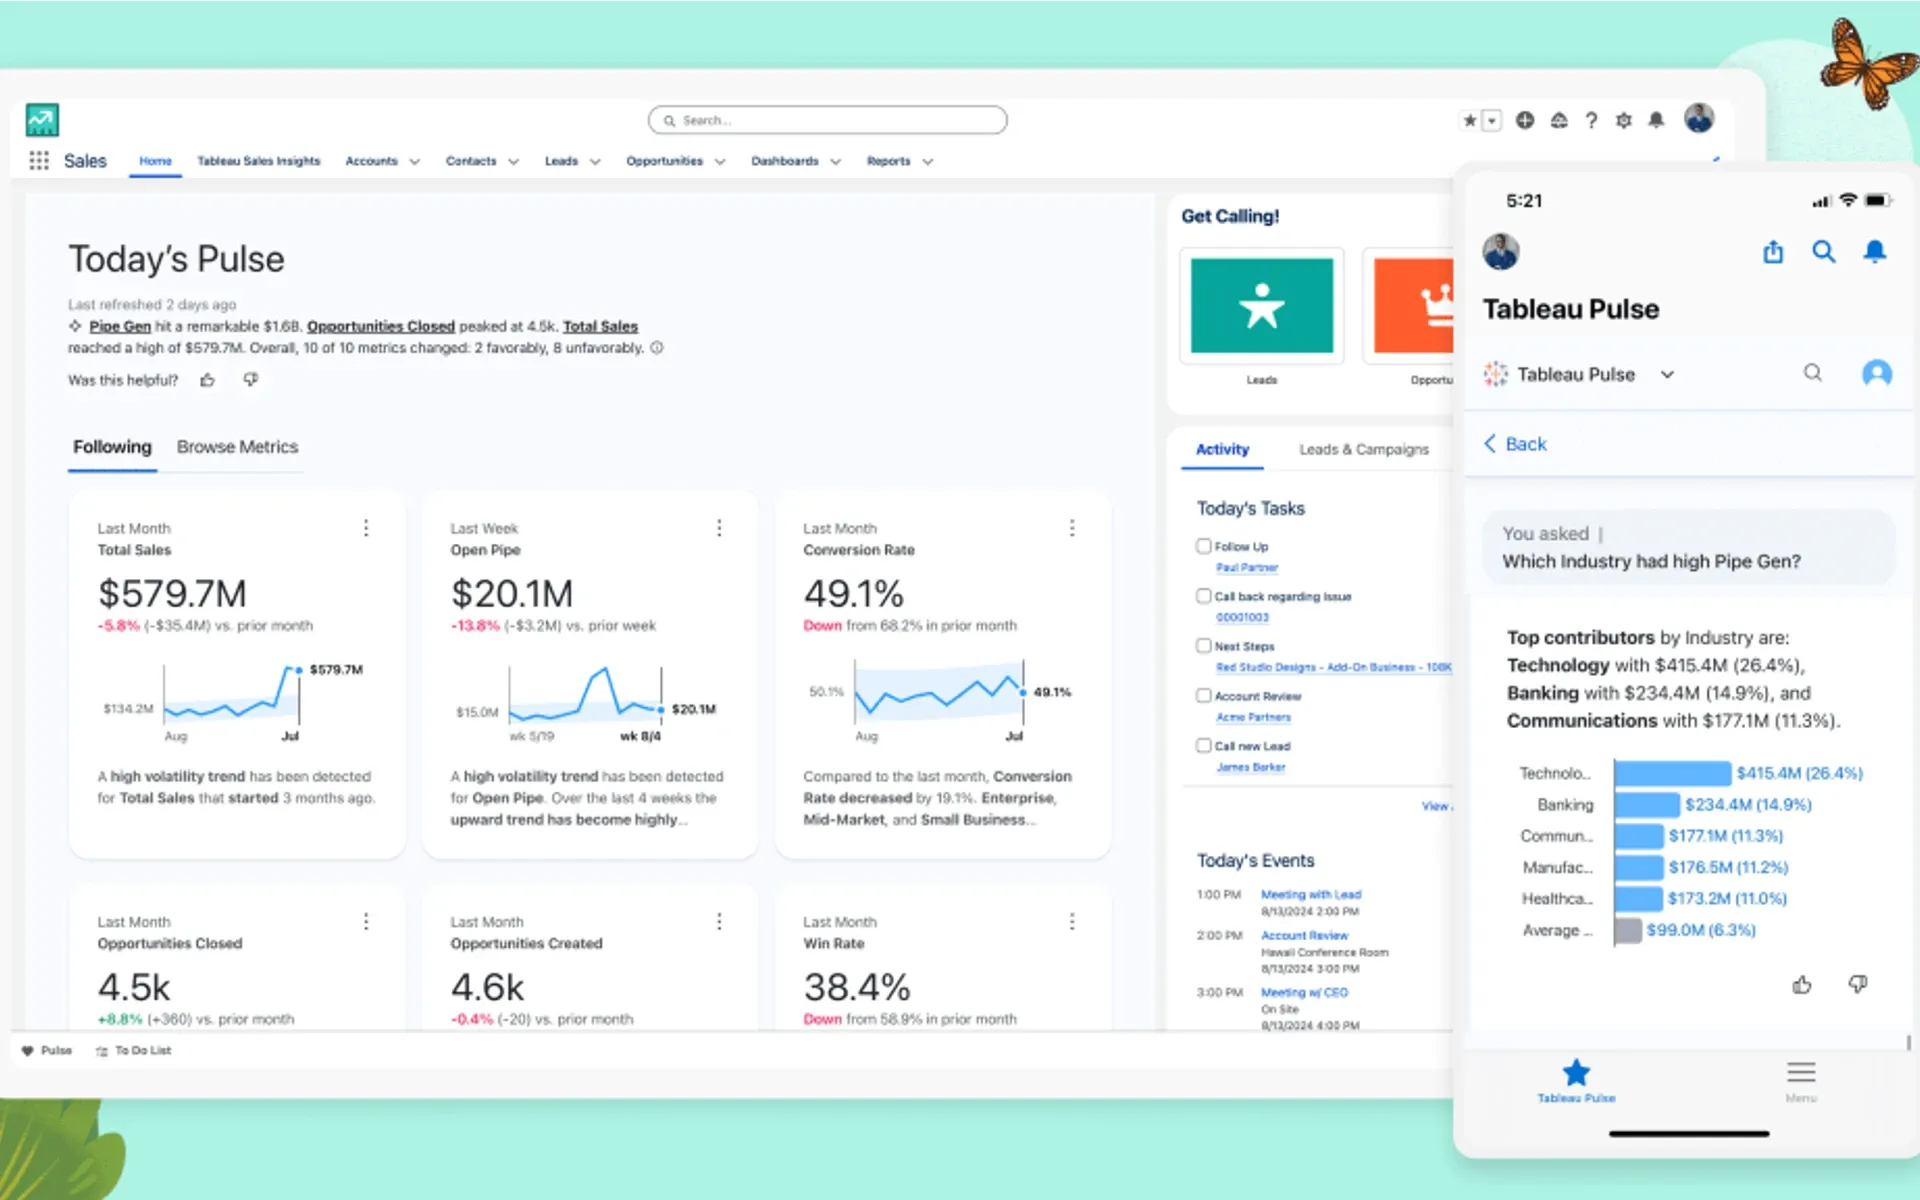
Task: Click the help question mark icon in toolbar
Action: [x=1592, y=122]
